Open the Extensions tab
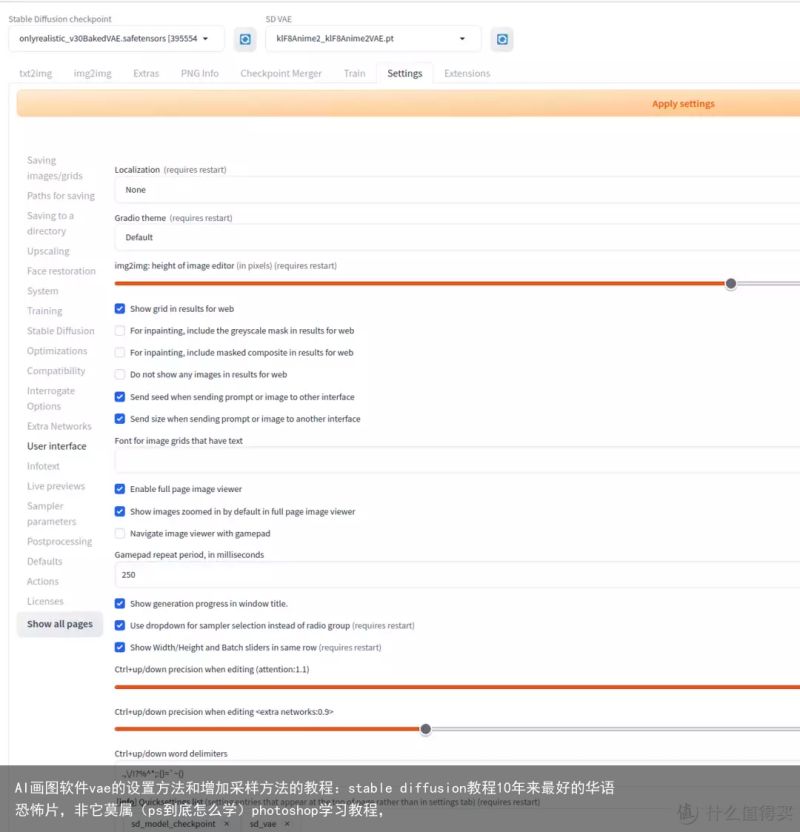 [467, 73]
